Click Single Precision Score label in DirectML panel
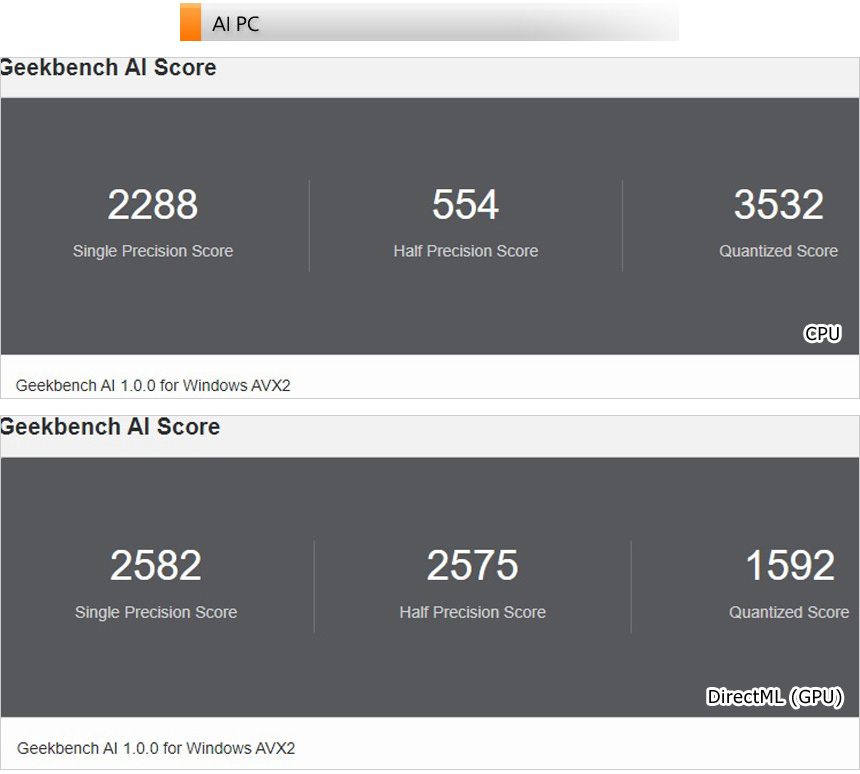This screenshot has width=860, height=774. [156, 612]
